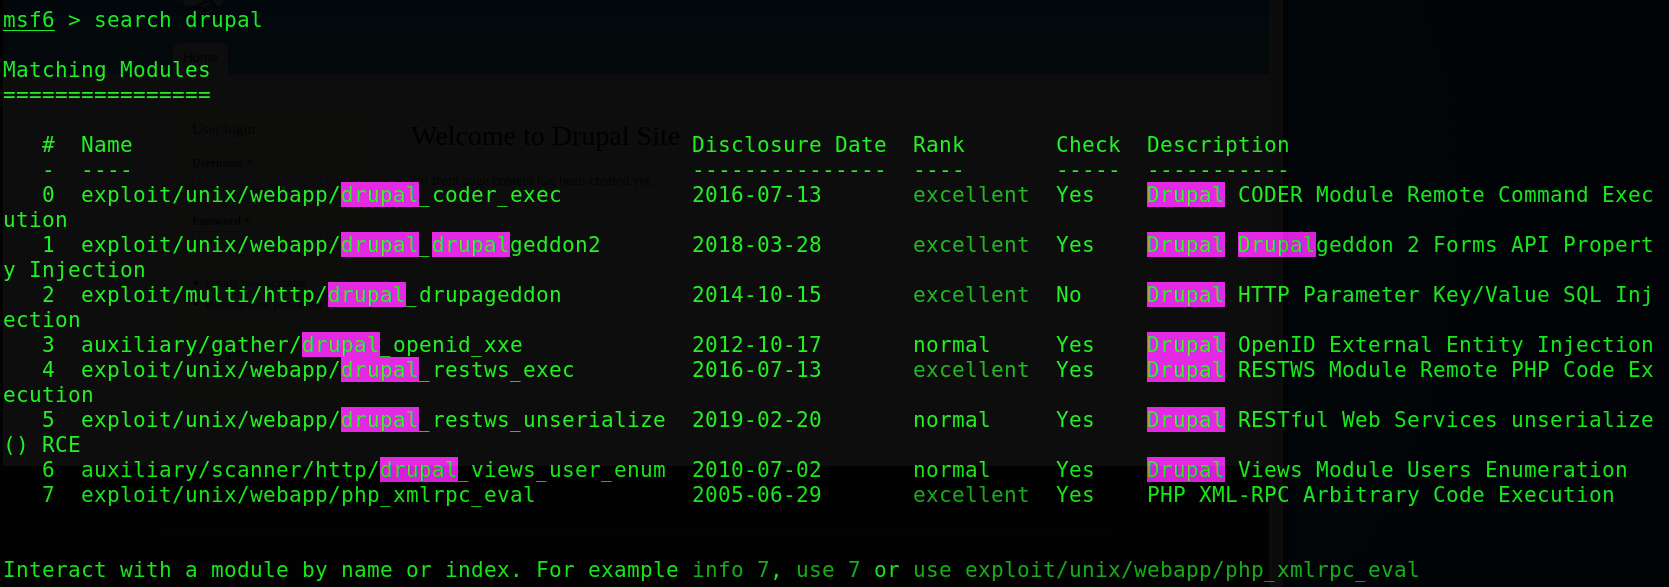Click the 'Check' column header

[x=1088, y=145]
